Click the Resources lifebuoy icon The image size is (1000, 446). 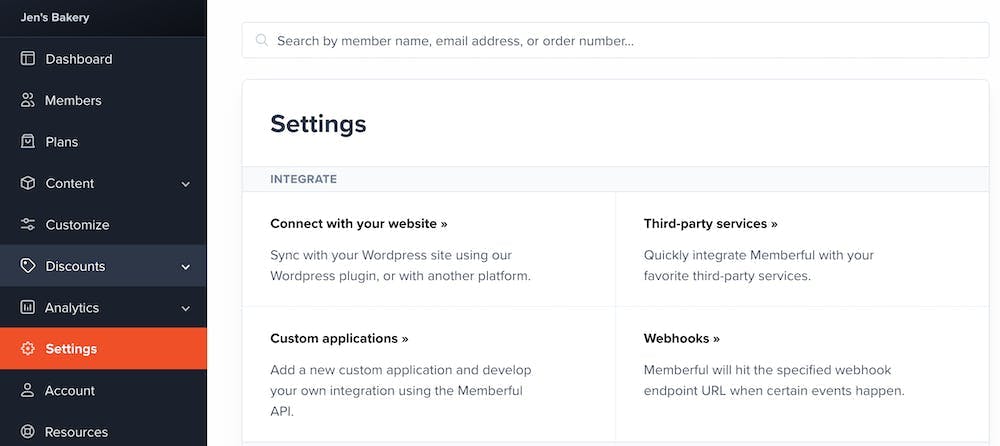click(28, 432)
